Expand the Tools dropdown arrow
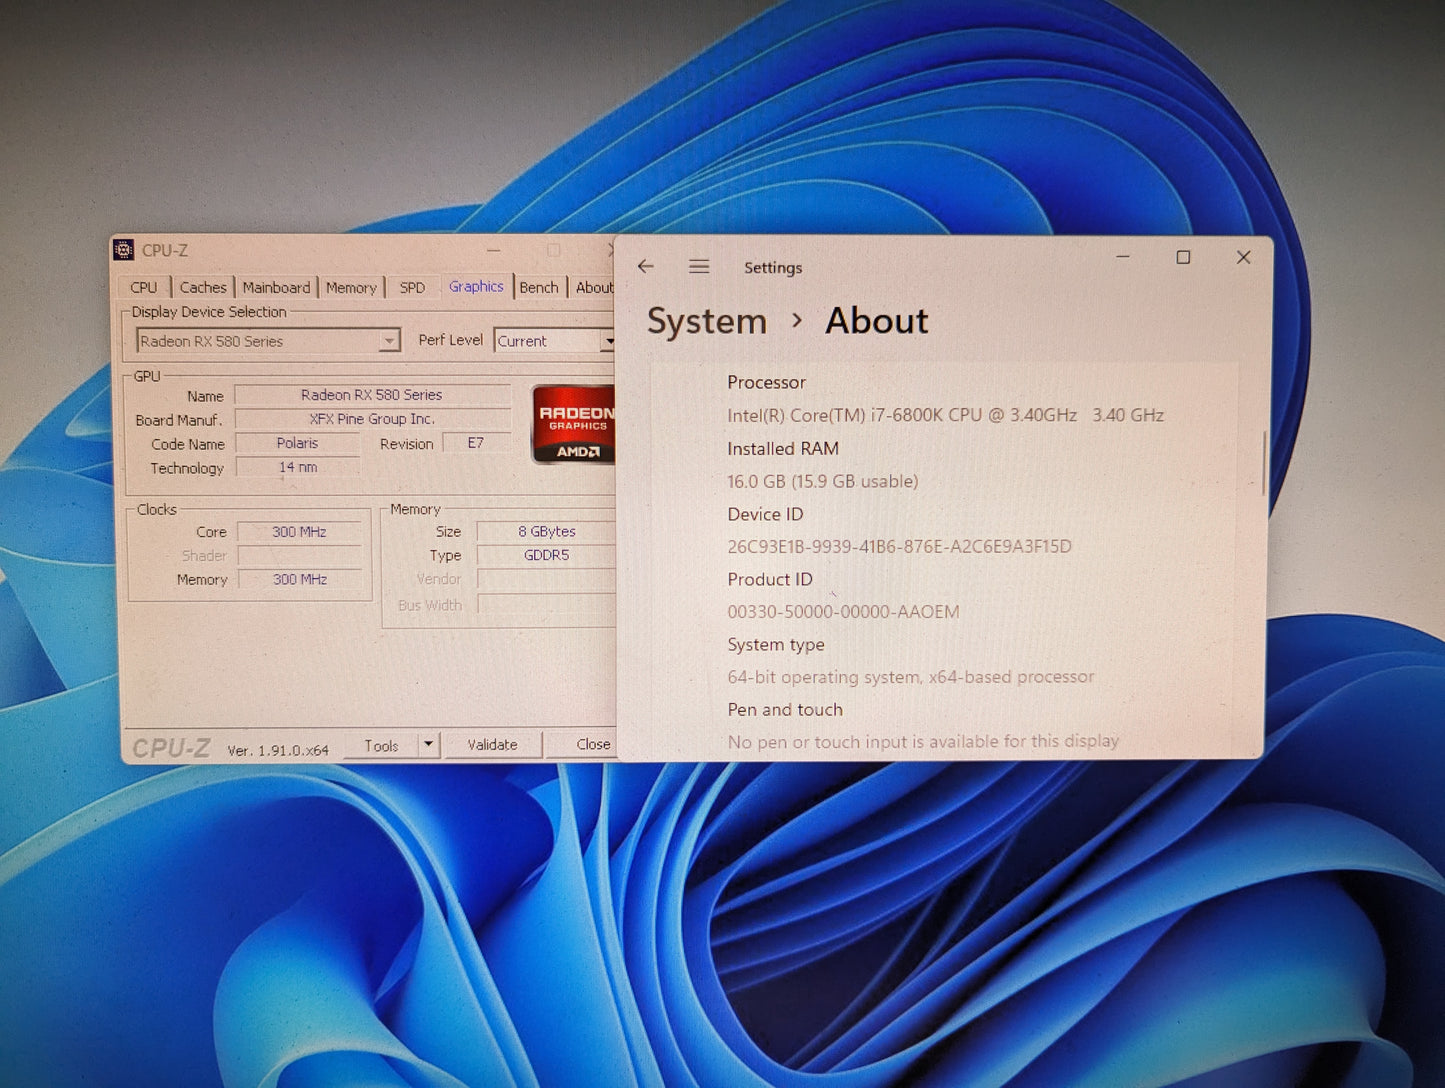This screenshot has width=1445, height=1088. (x=428, y=745)
